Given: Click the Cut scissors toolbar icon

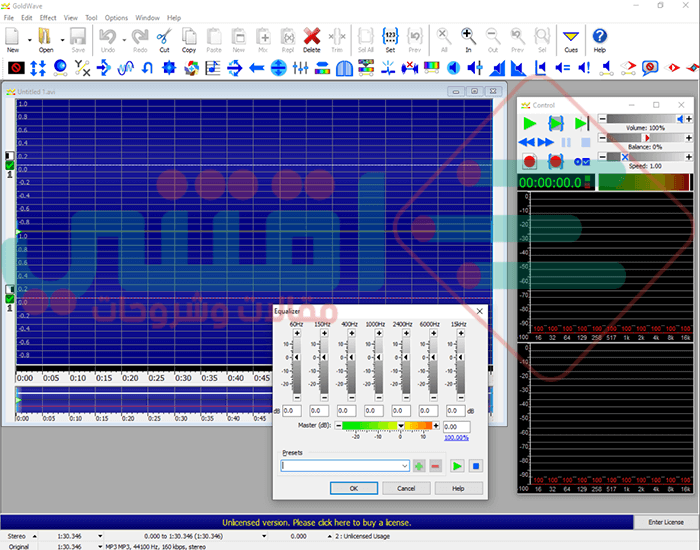Looking at the screenshot, I should tap(164, 40).
